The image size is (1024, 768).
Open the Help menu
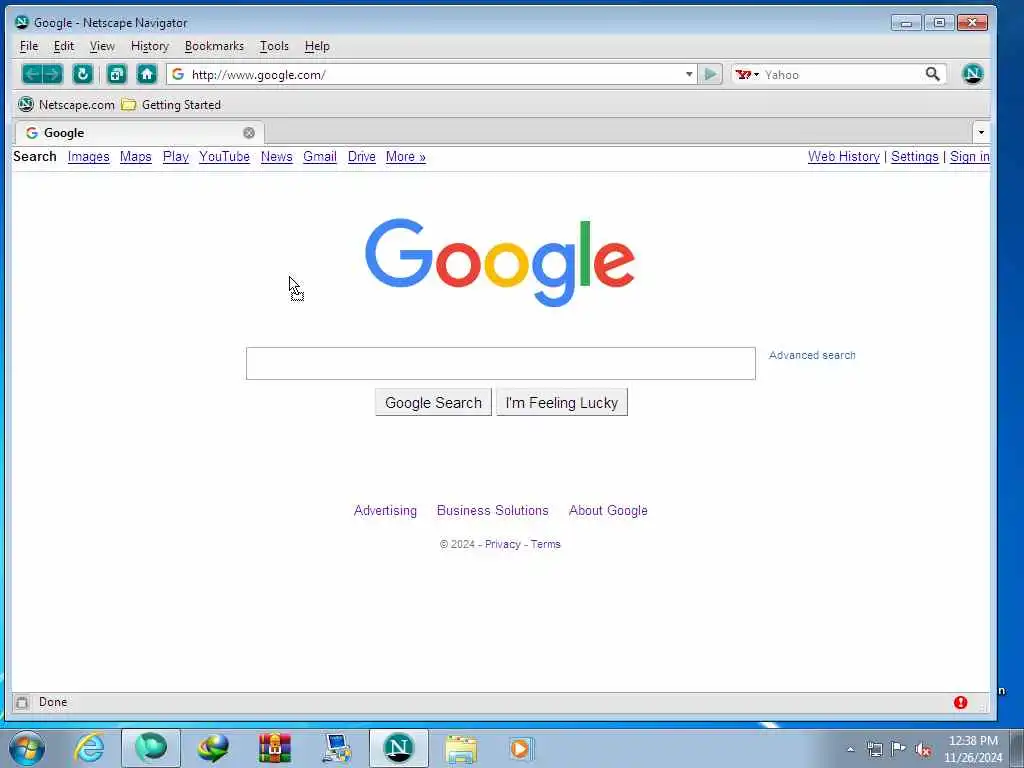tap(317, 46)
